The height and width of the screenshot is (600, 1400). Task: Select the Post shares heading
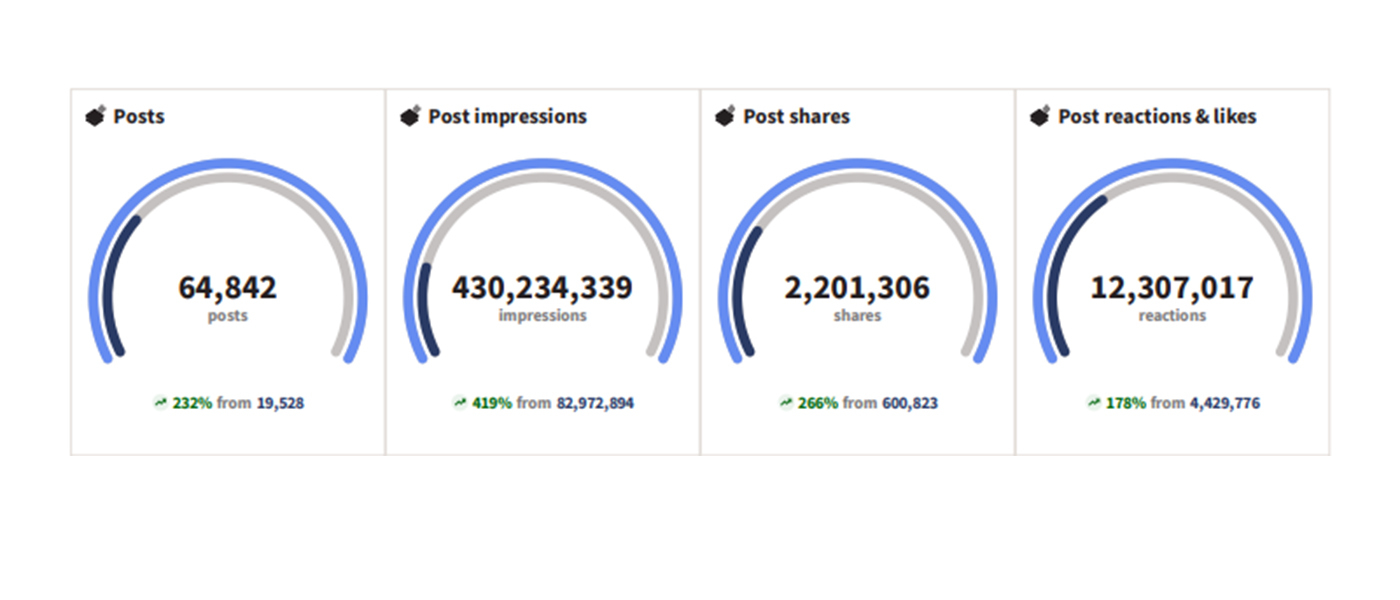click(x=796, y=117)
